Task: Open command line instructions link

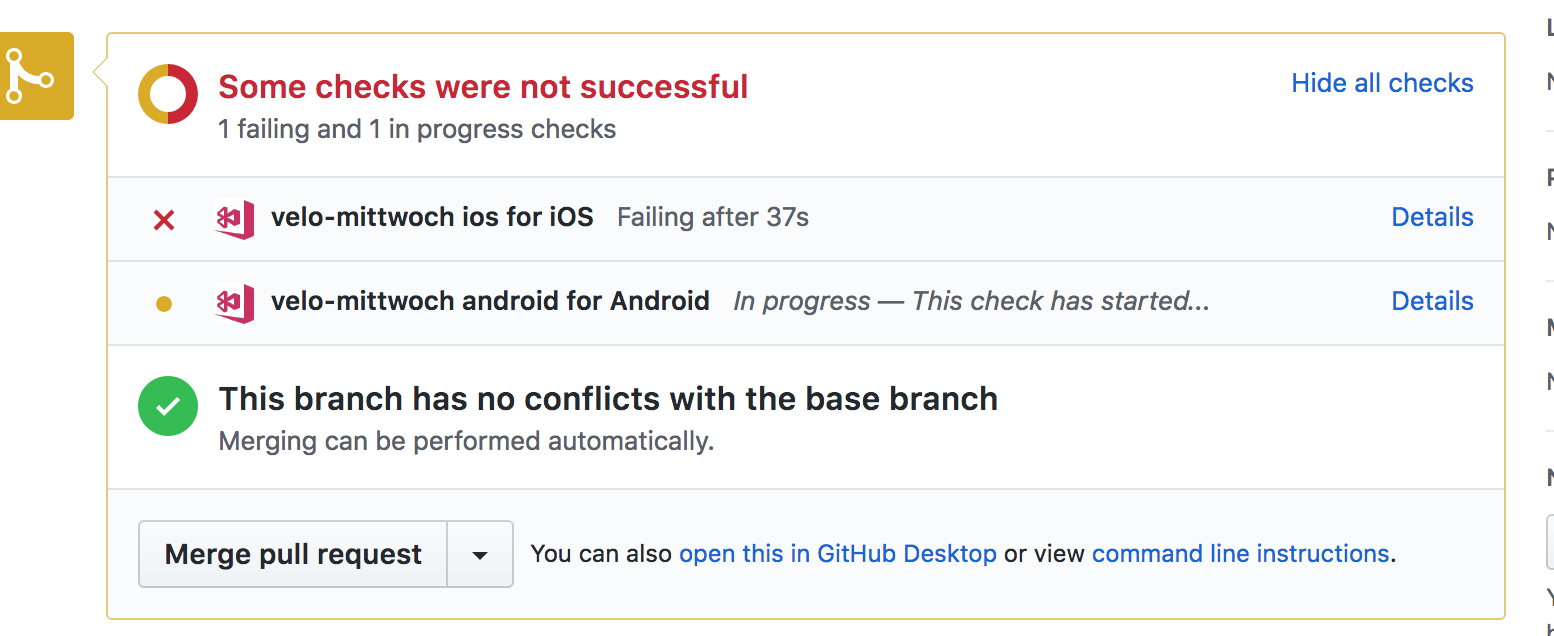Action: (x=1240, y=553)
